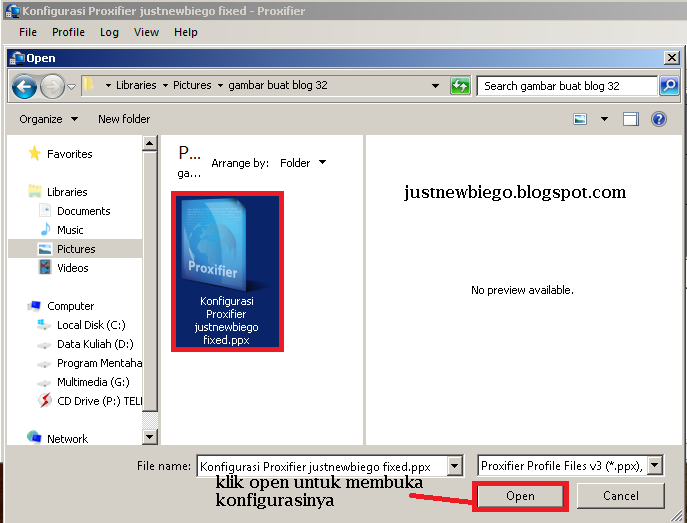Click the Open button
Screen dimensions: 687x523
click(x=520, y=496)
